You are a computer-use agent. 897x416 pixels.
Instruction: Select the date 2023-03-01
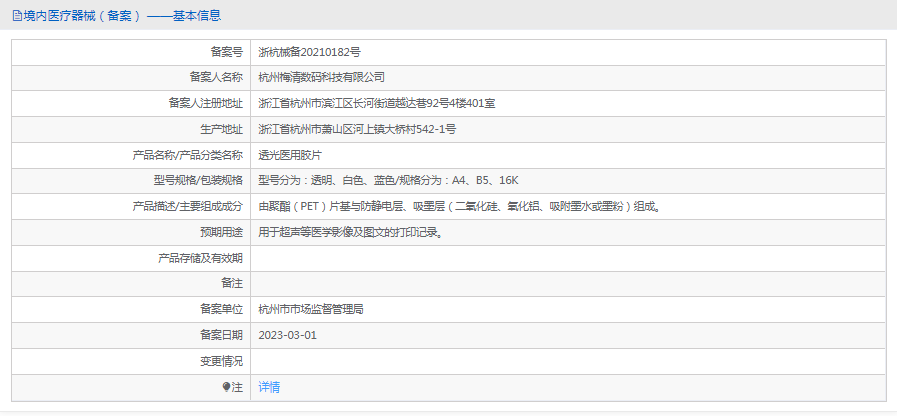[x=287, y=335]
